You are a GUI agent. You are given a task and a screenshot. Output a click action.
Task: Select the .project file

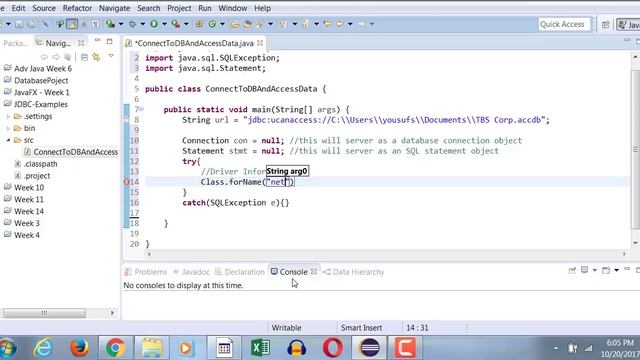pos(37,176)
